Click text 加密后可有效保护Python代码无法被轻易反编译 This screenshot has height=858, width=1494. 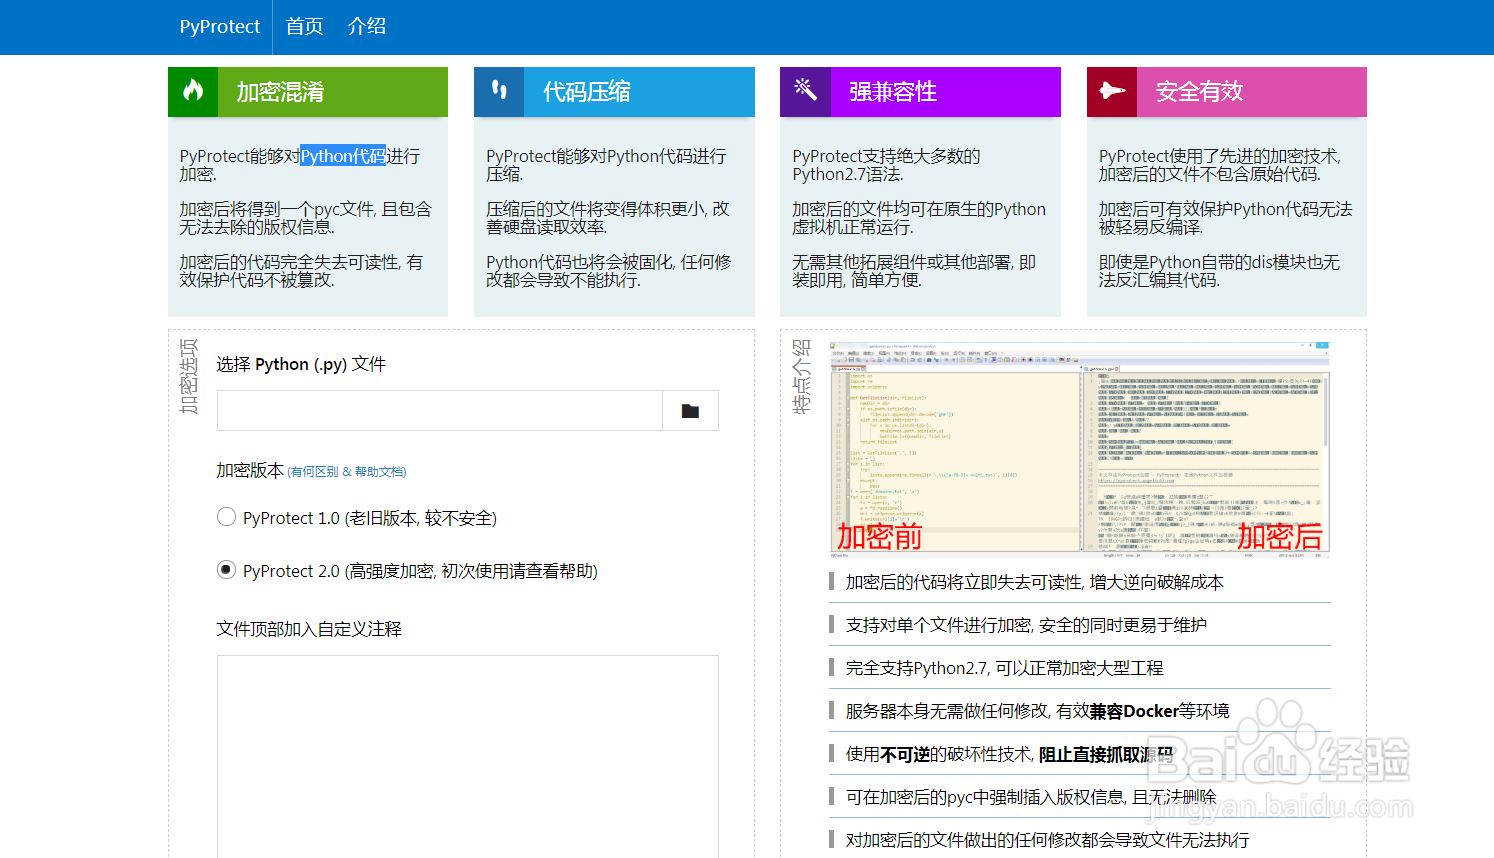[1225, 218]
